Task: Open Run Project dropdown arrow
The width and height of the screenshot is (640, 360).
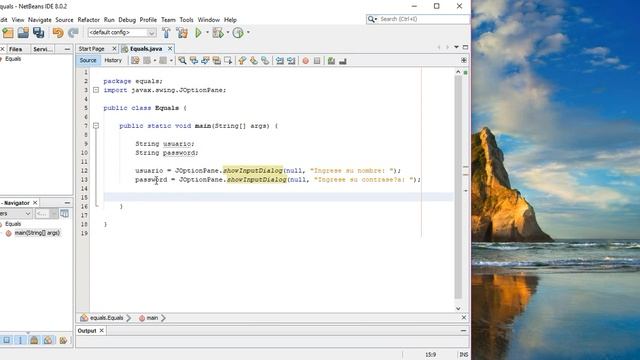Action: 207,33
